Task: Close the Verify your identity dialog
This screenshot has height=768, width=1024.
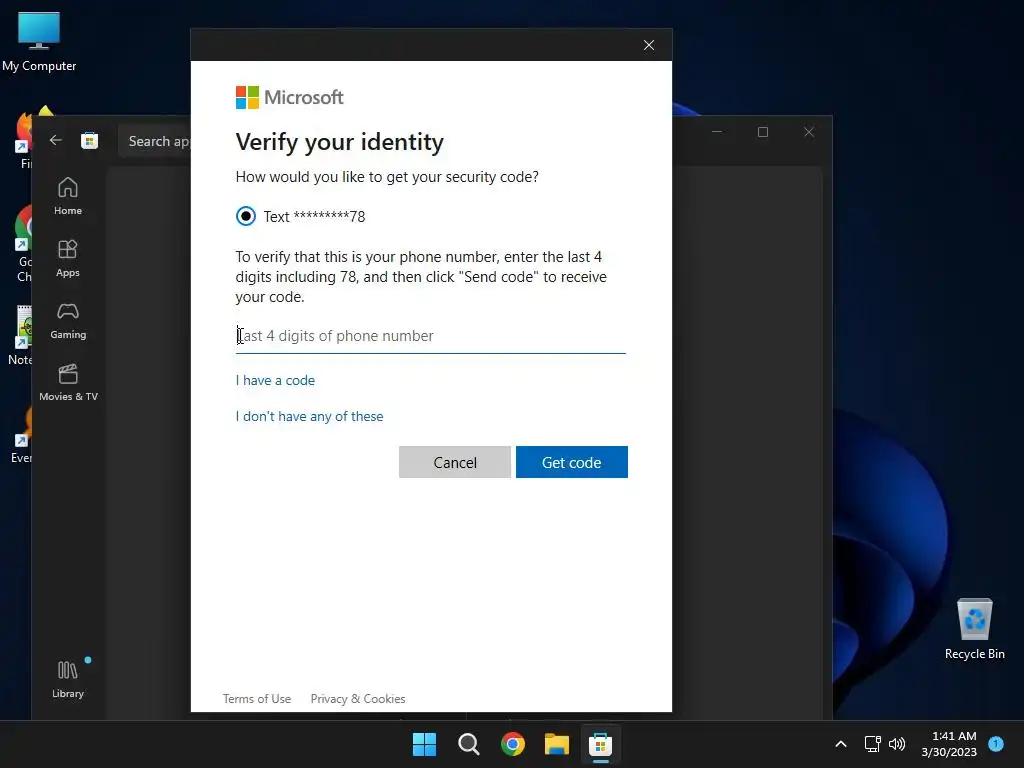Action: click(x=648, y=45)
